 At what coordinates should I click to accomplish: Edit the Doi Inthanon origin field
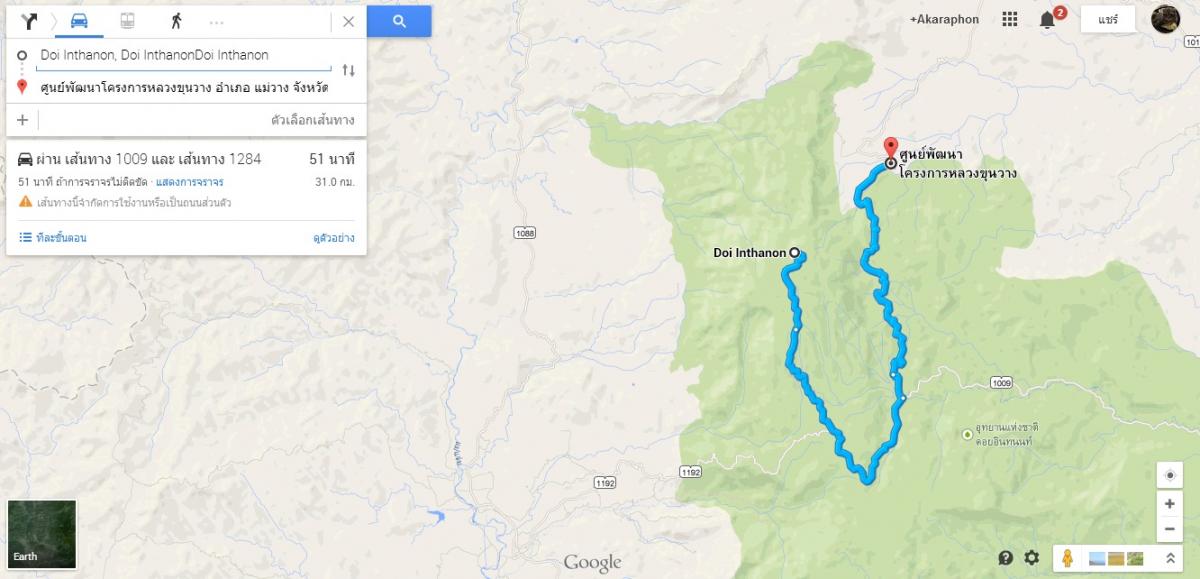pyautogui.click(x=184, y=55)
